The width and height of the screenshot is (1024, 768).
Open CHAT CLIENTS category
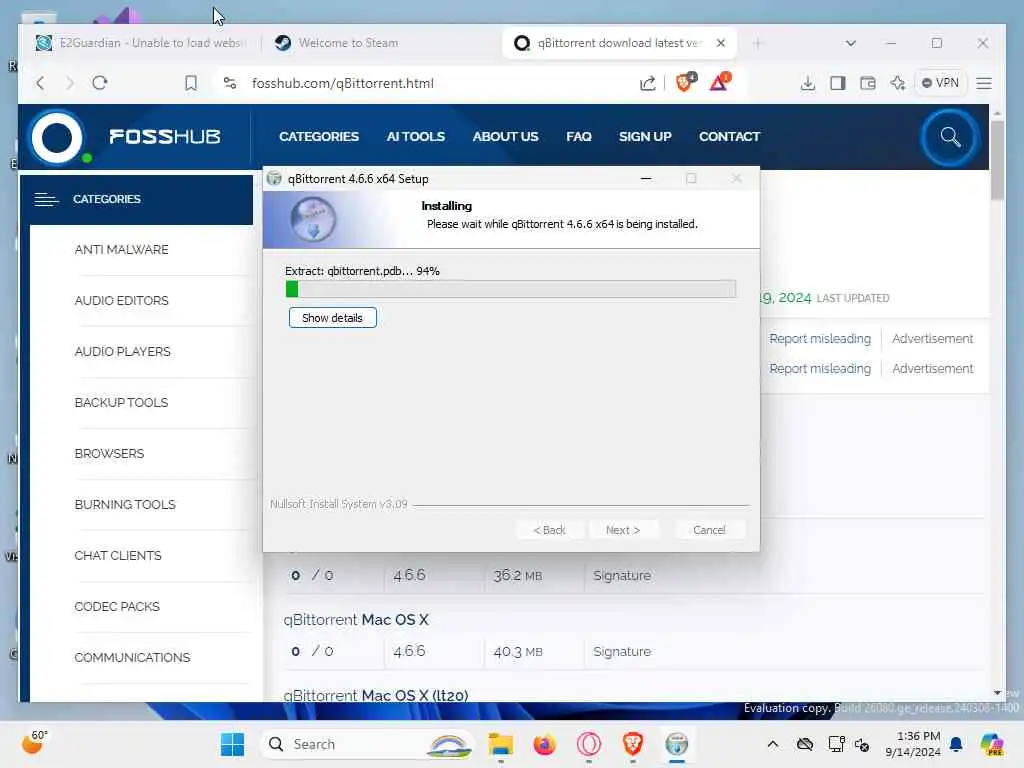pyautogui.click(x=118, y=555)
